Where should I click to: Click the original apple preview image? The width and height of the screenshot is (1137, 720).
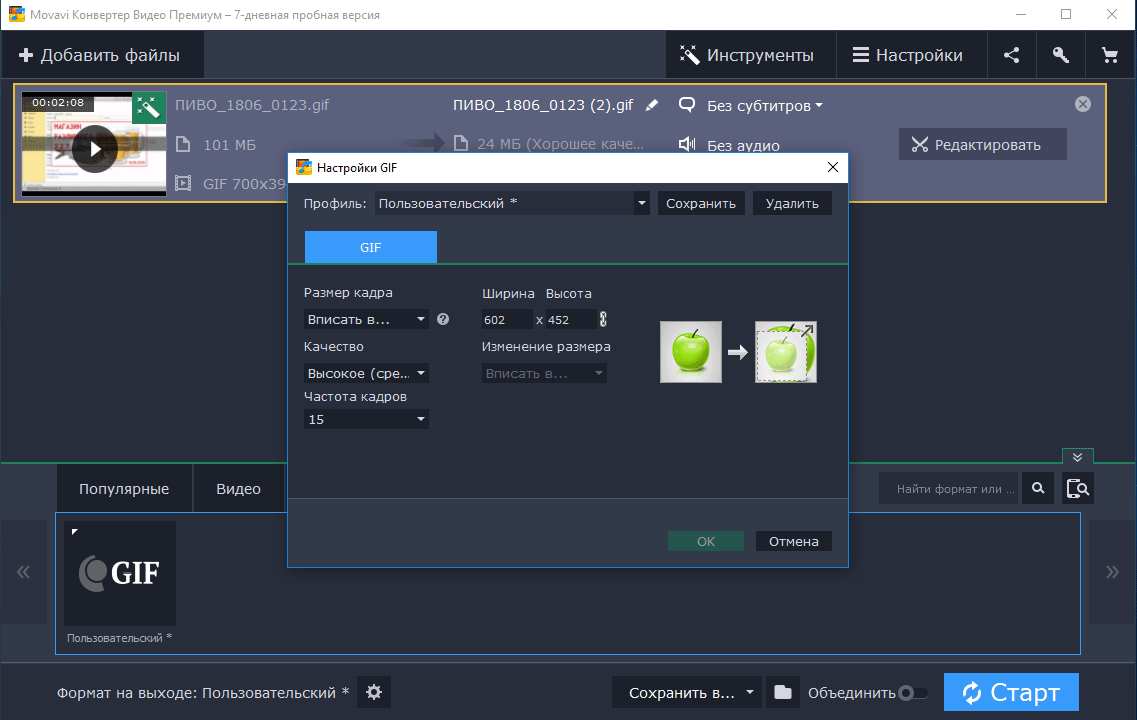[x=691, y=352]
